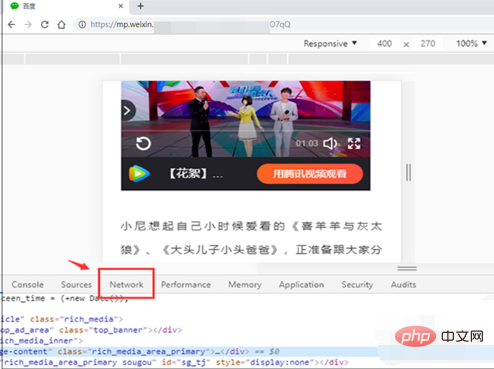Open the Audits tab
This screenshot has height=369, width=494.
click(x=404, y=285)
